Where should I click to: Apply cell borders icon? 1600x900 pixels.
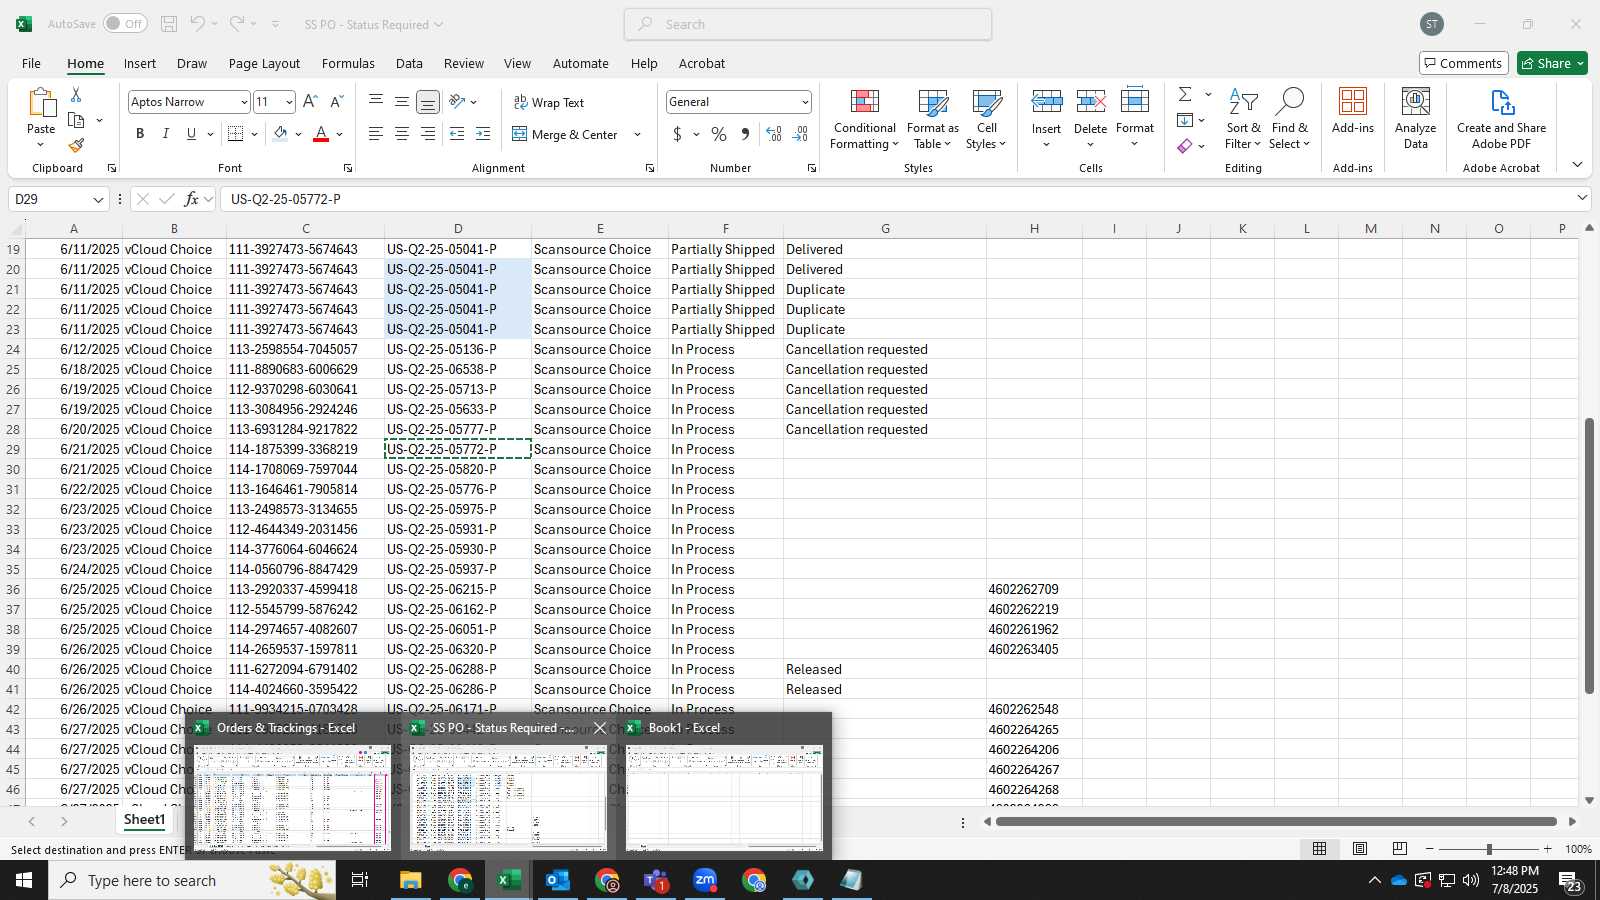[236, 134]
